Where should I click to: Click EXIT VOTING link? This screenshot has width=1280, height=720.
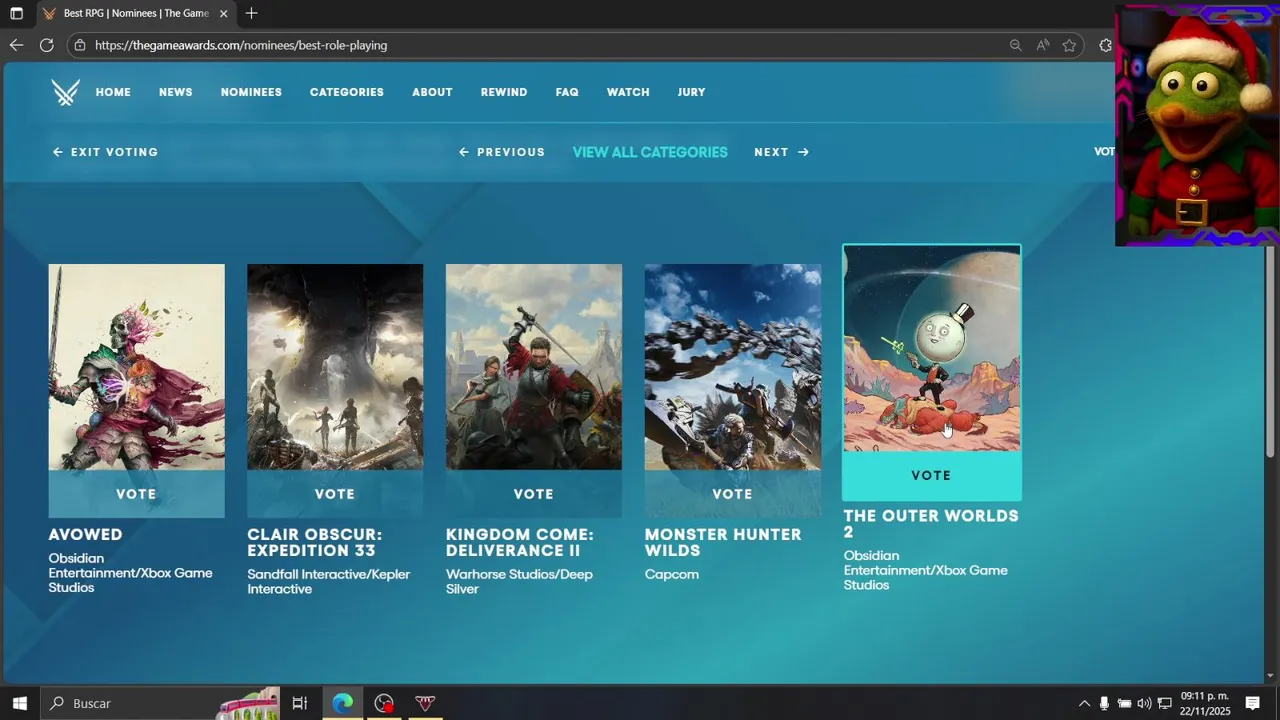coord(105,152)
